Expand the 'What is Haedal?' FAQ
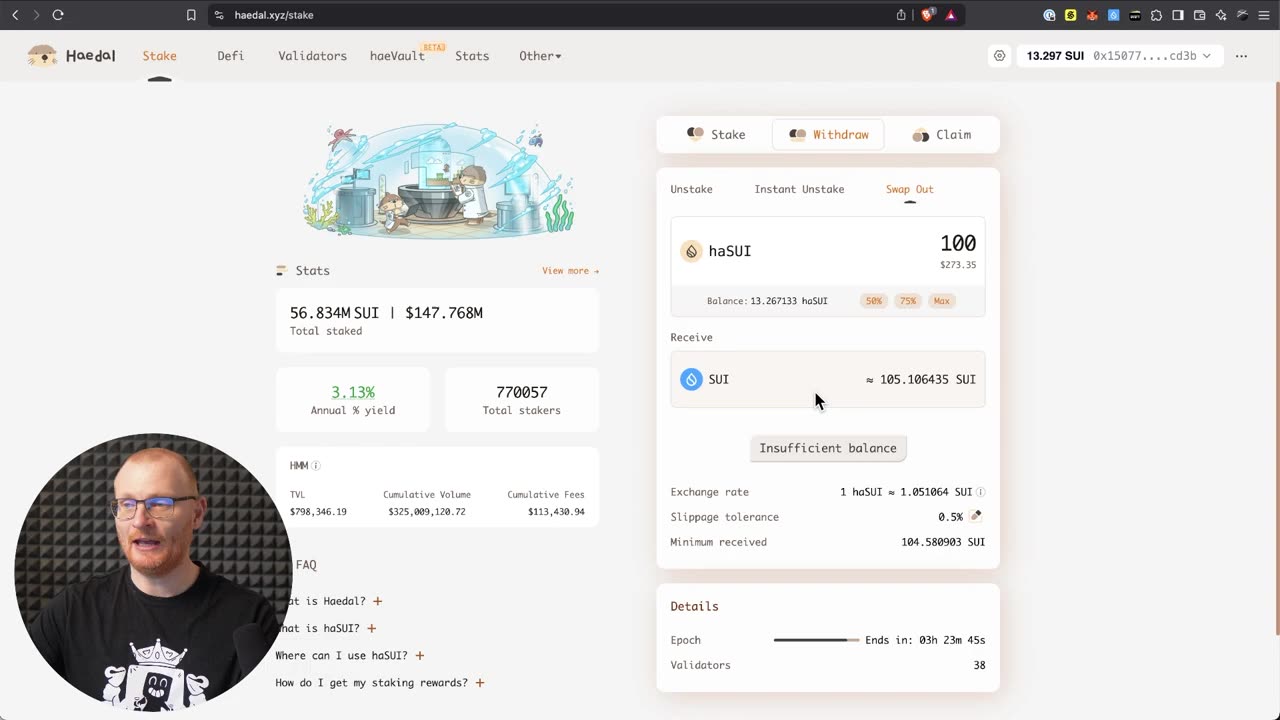Viewport: 1280px width, 720px height. coord(378,601)
